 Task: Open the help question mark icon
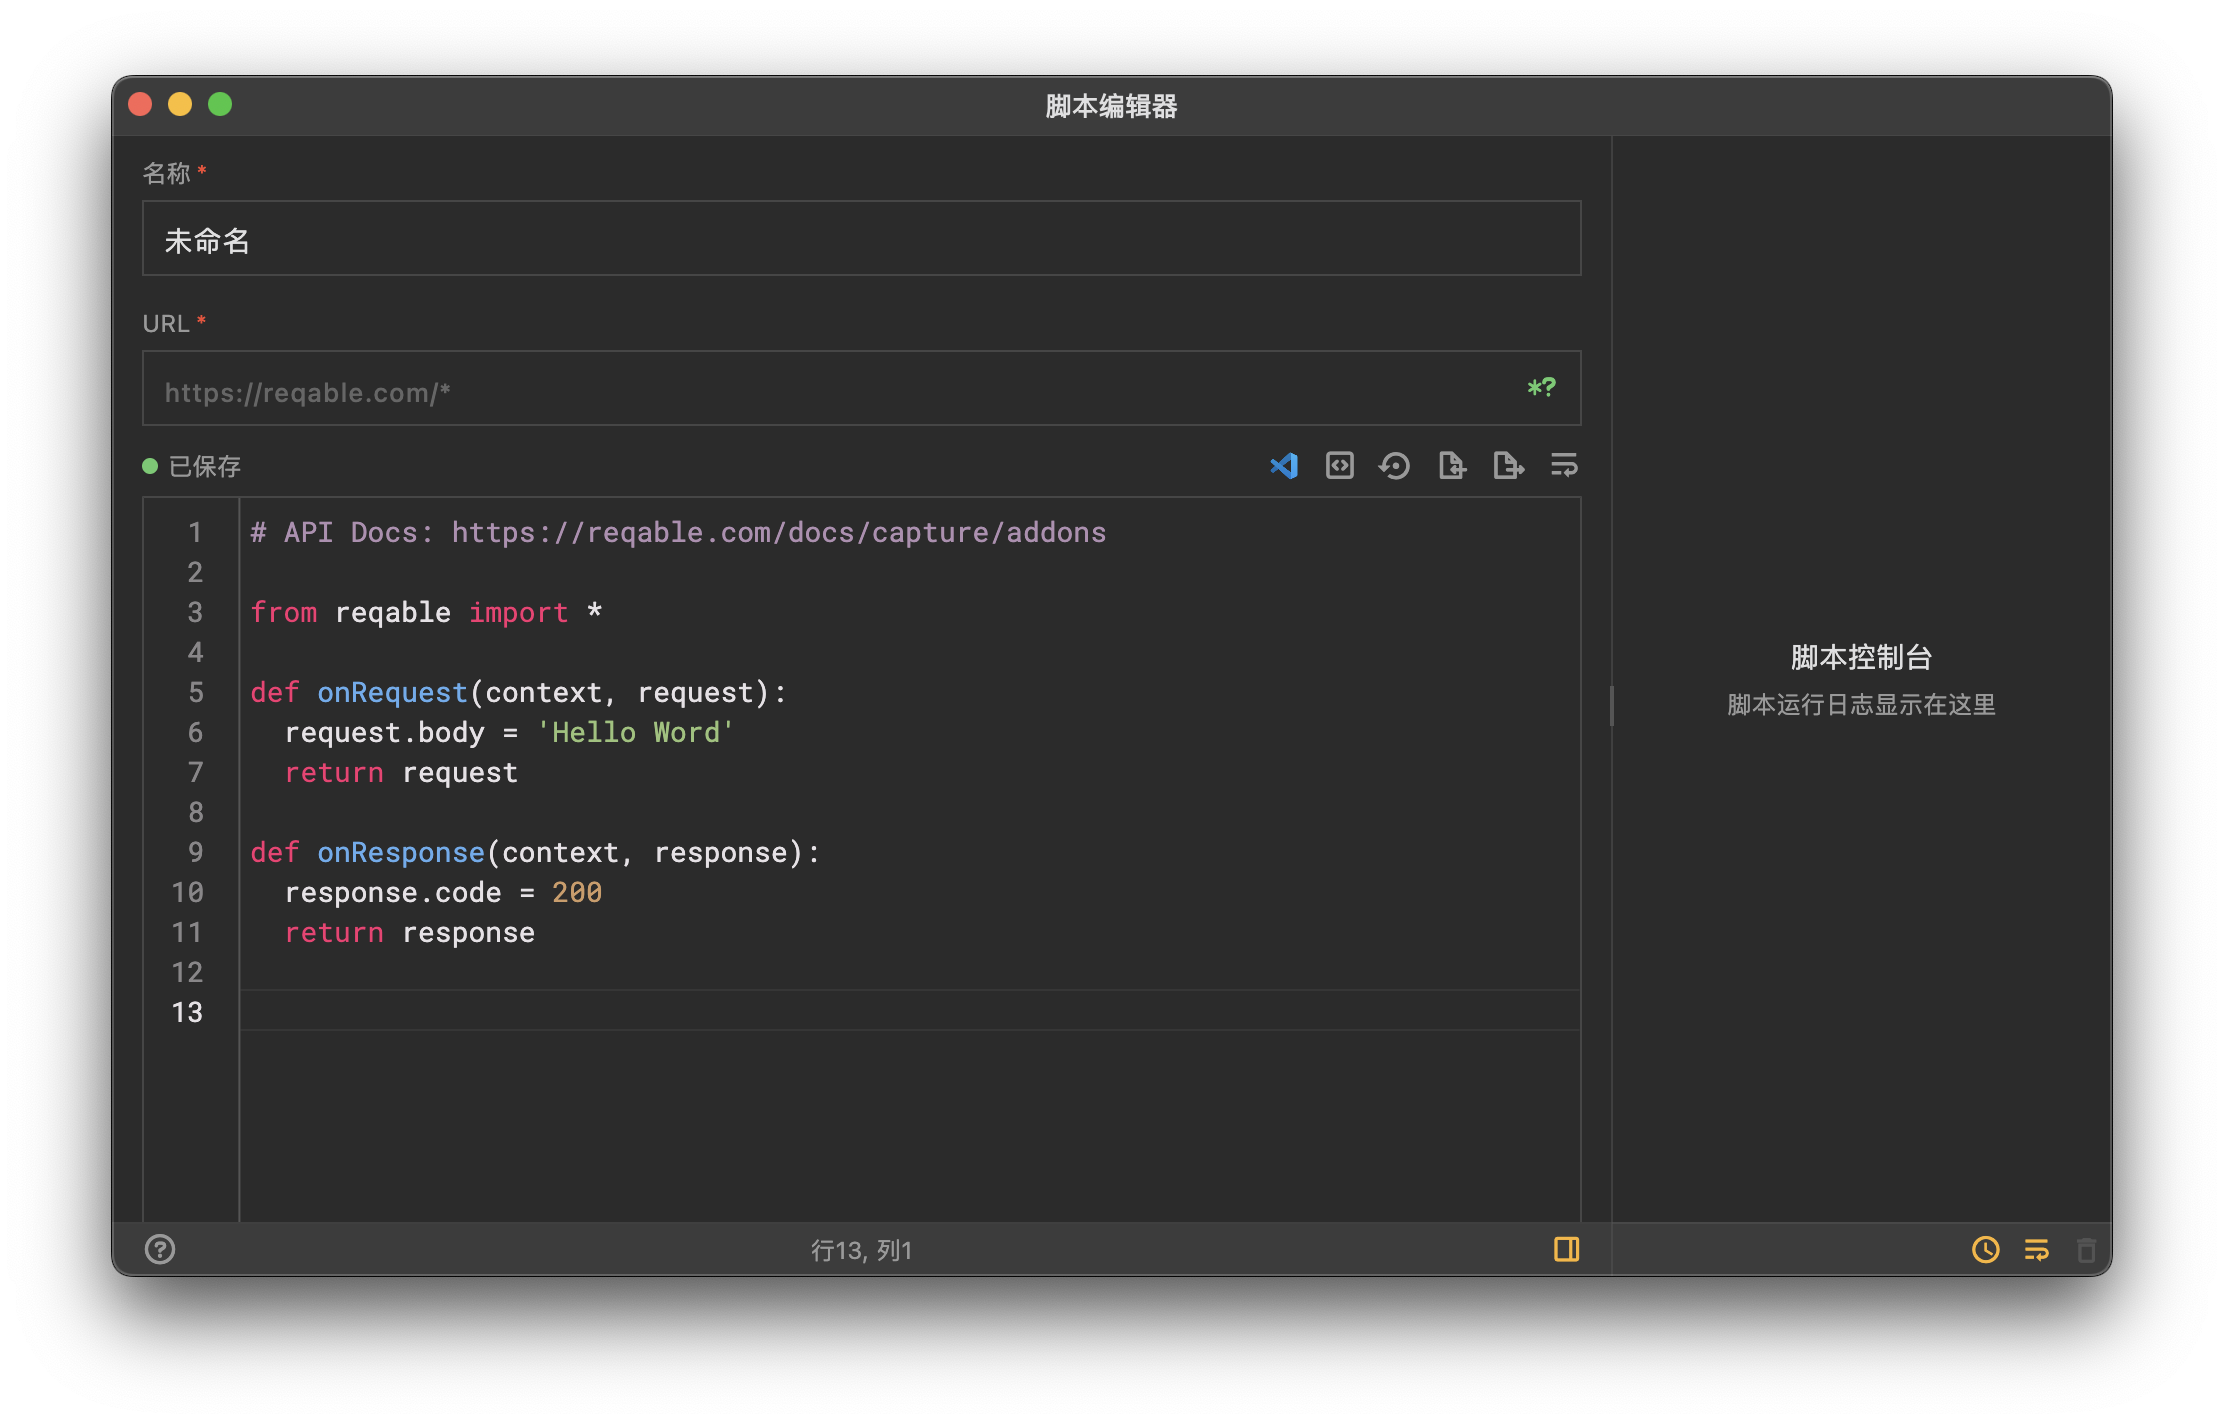pos(160,1249)
